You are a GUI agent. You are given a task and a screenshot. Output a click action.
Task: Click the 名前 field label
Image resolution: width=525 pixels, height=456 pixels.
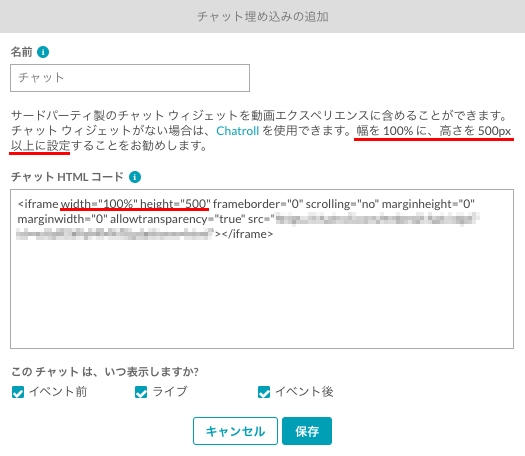(21, 52)
